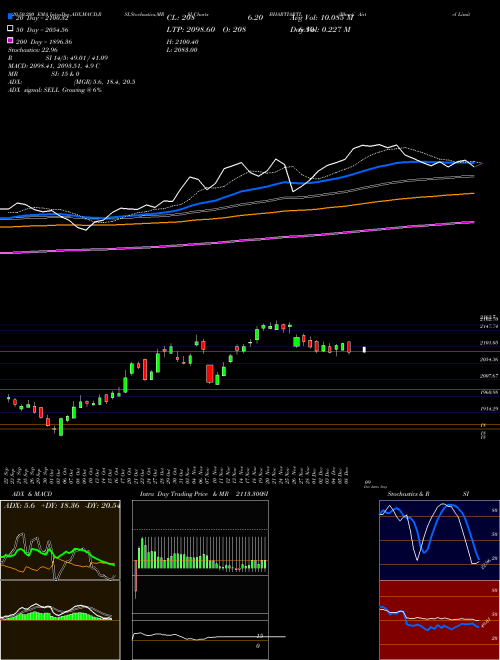Click the large red candlestick in mid chart
The height and width of the screenshot is (660, 500).
[210, 374]
